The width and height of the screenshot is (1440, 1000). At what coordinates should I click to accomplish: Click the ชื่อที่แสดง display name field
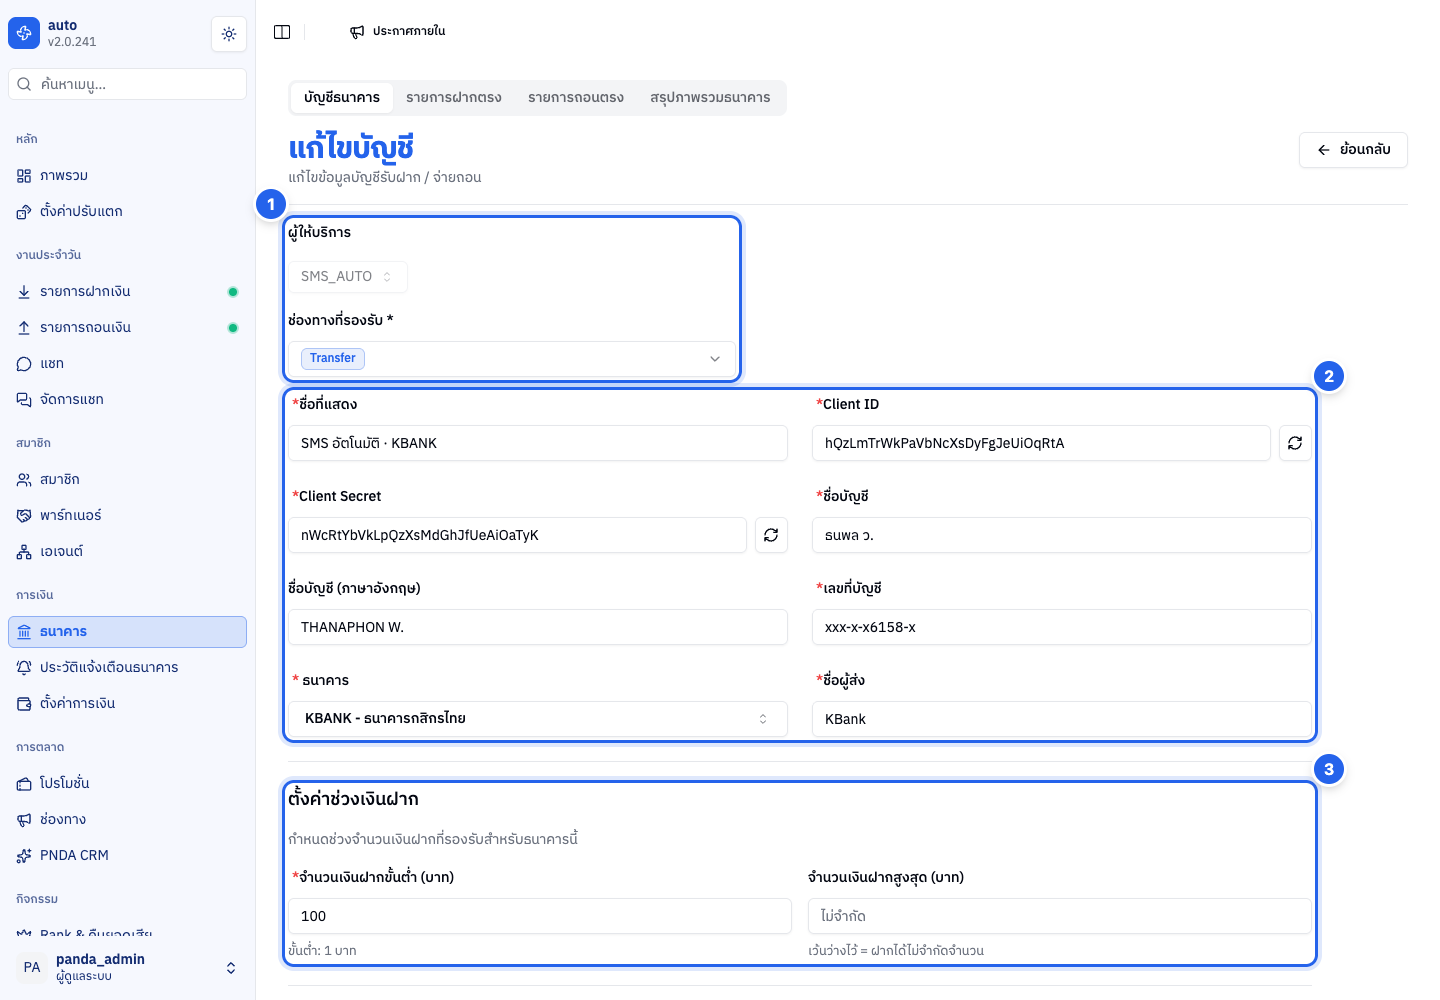click(538, 443)
